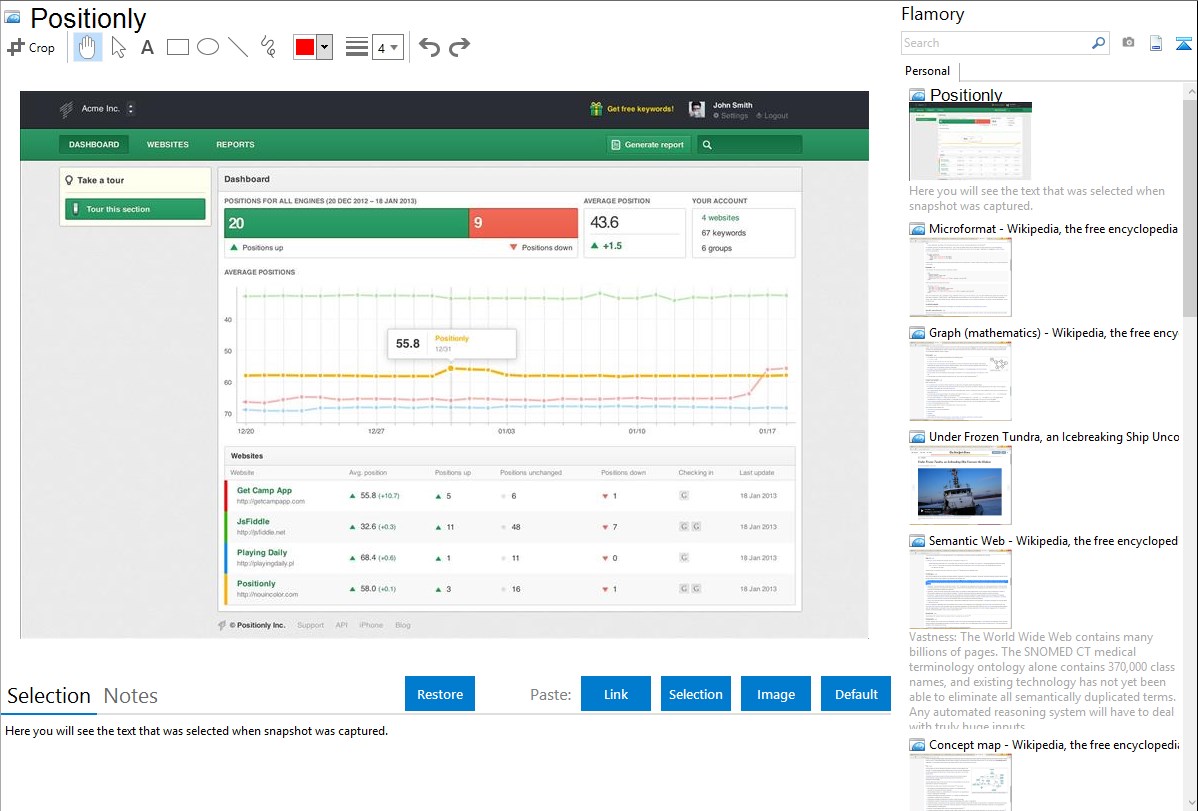Click the Tour this section button
1198x811 pixels.
click(135, 209)
